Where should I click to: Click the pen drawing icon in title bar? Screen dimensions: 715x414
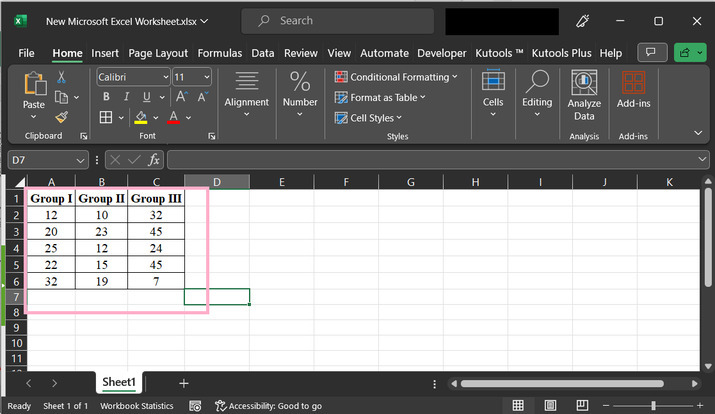tap(583, 21)
